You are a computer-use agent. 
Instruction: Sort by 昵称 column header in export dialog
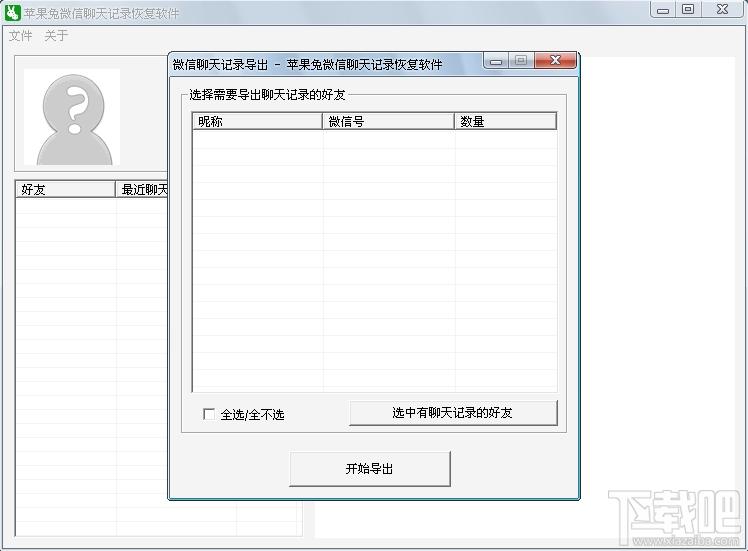tap(258, 121)
